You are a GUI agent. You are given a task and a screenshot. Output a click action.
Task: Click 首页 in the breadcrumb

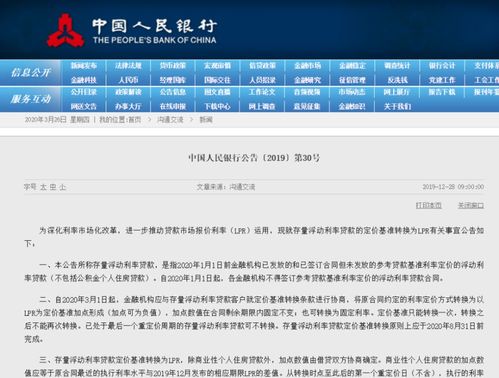pos(135,120)
